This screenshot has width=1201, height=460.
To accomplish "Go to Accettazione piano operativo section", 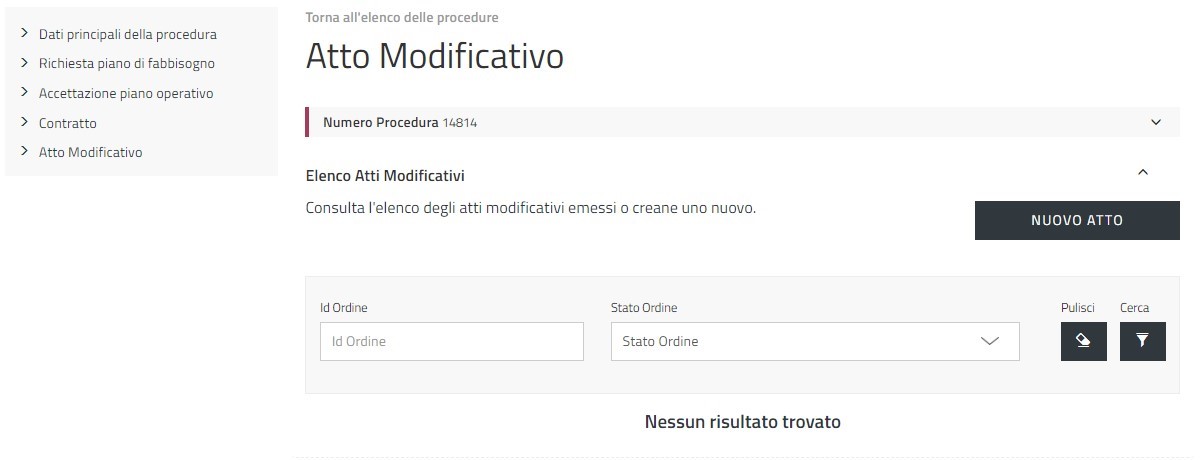I will [126, 93].
